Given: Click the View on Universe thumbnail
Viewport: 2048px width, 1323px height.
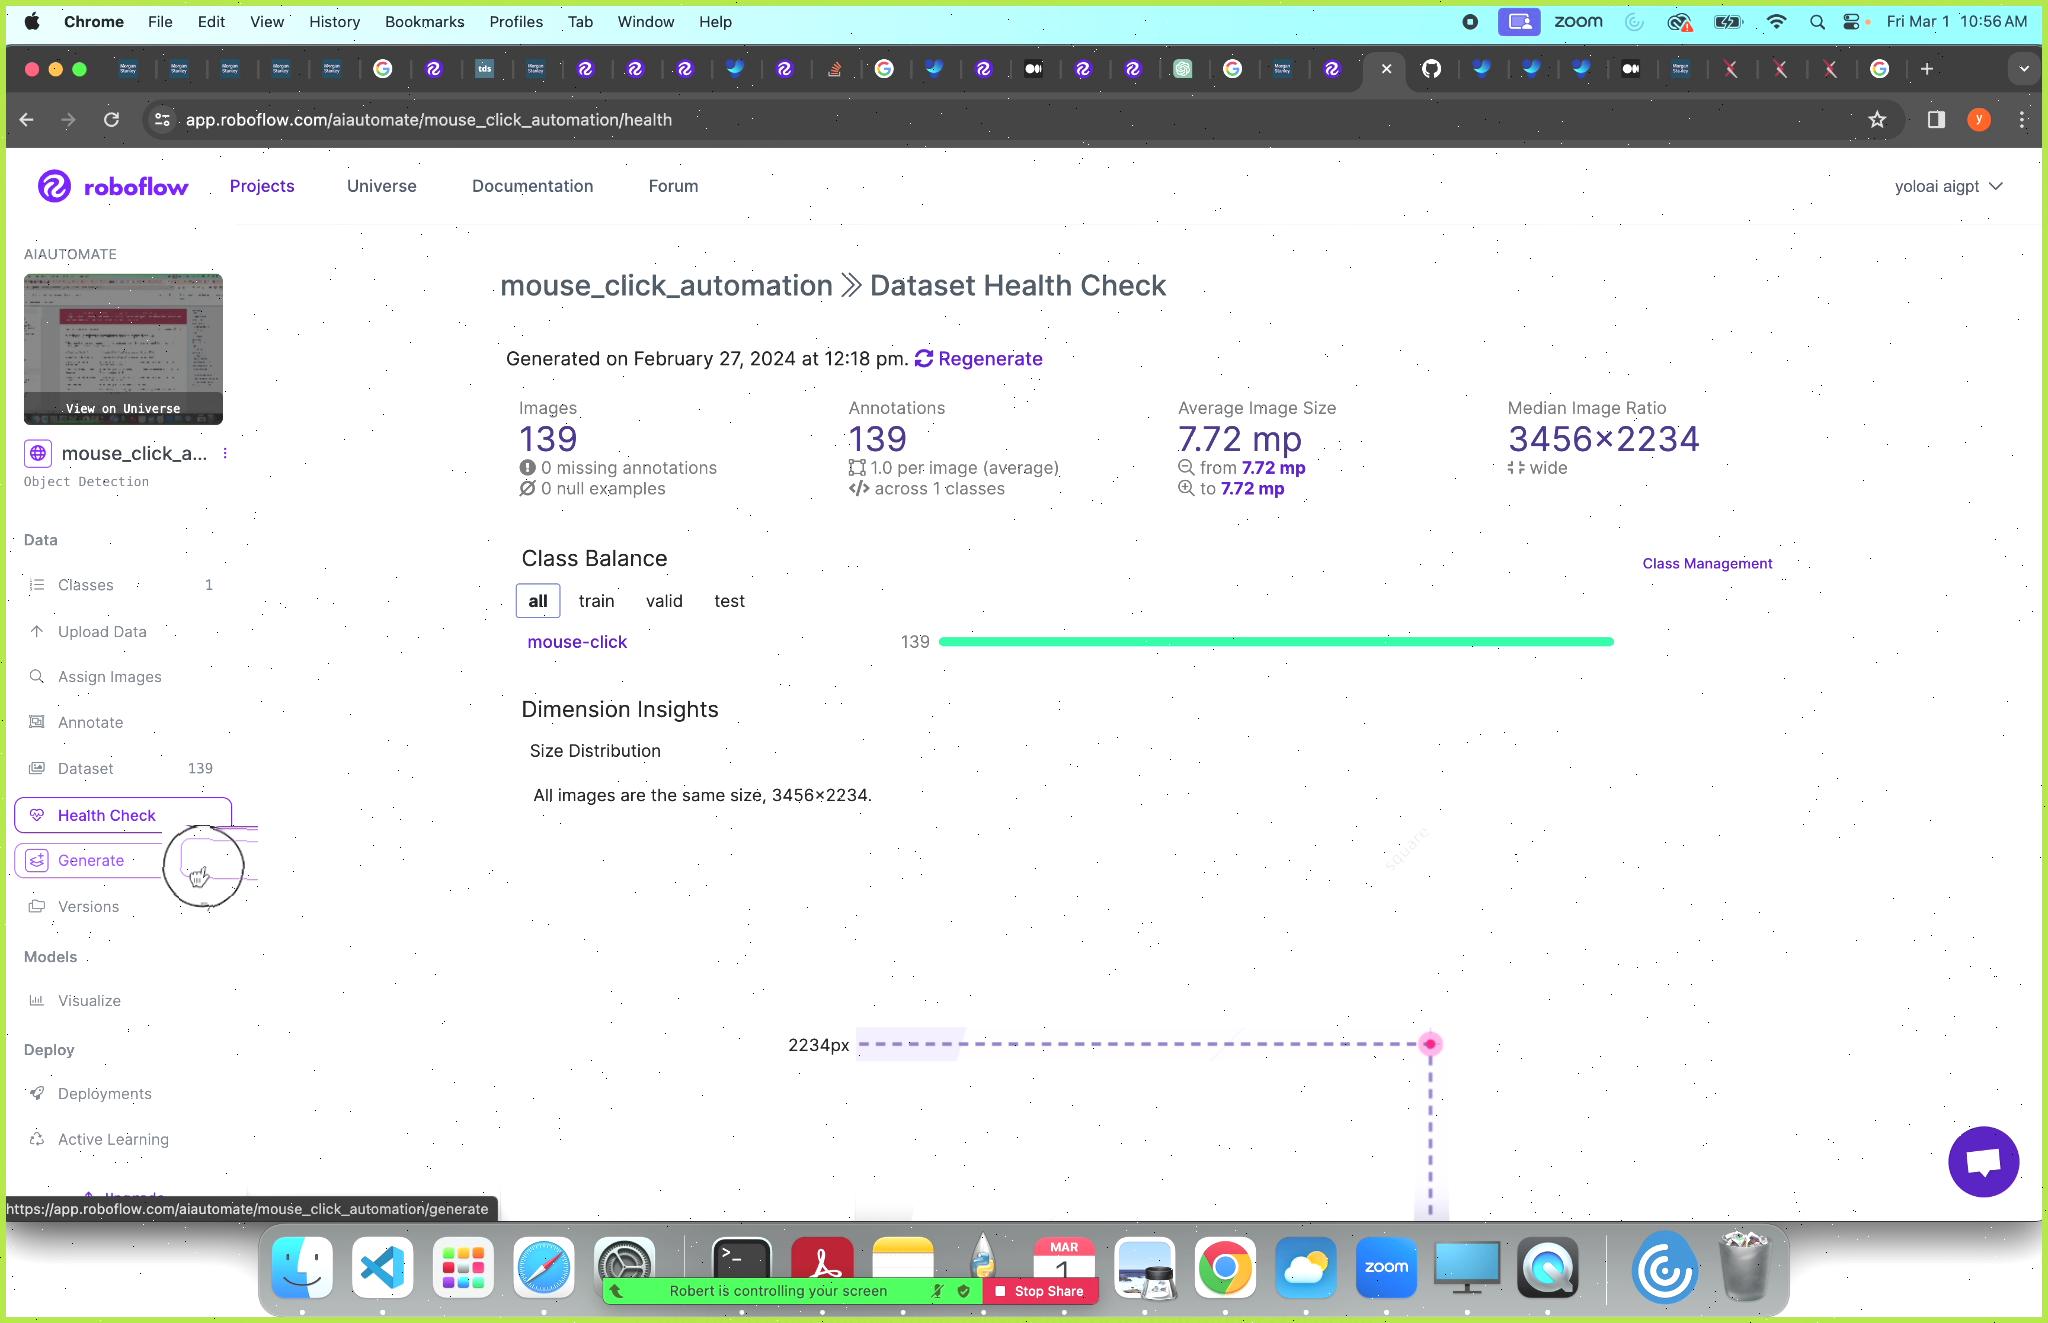Looking at the screenshot, I should pyautogui.click(x=123, y=349).
